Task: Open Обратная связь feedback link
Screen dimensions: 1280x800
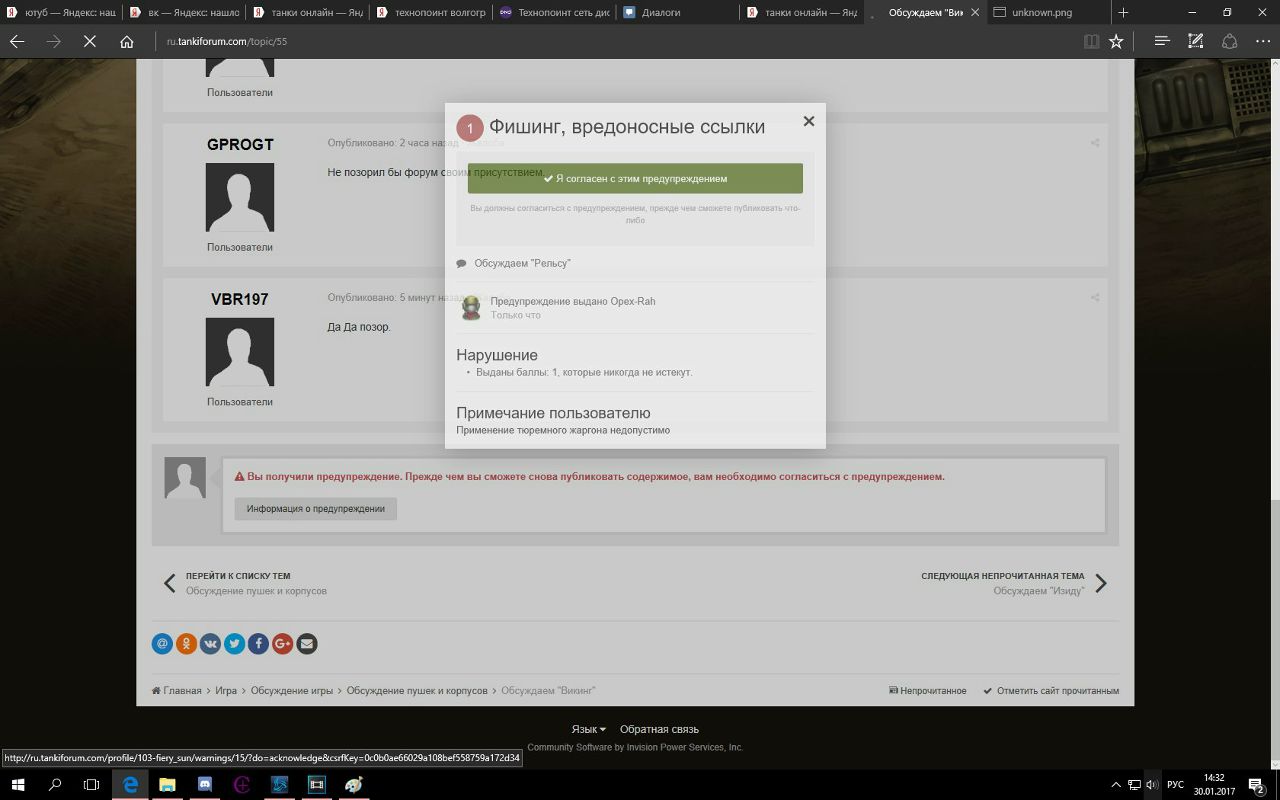Action: pyautogui.click(x=659, y=729)
